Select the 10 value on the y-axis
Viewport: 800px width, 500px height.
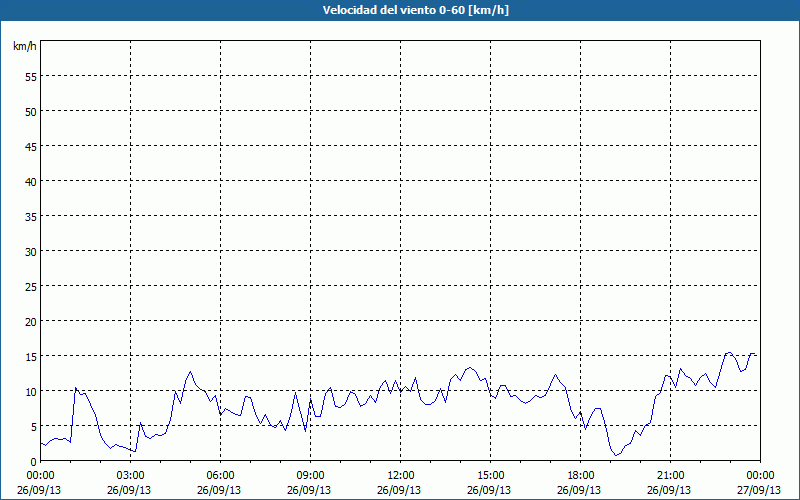(31, 391)
